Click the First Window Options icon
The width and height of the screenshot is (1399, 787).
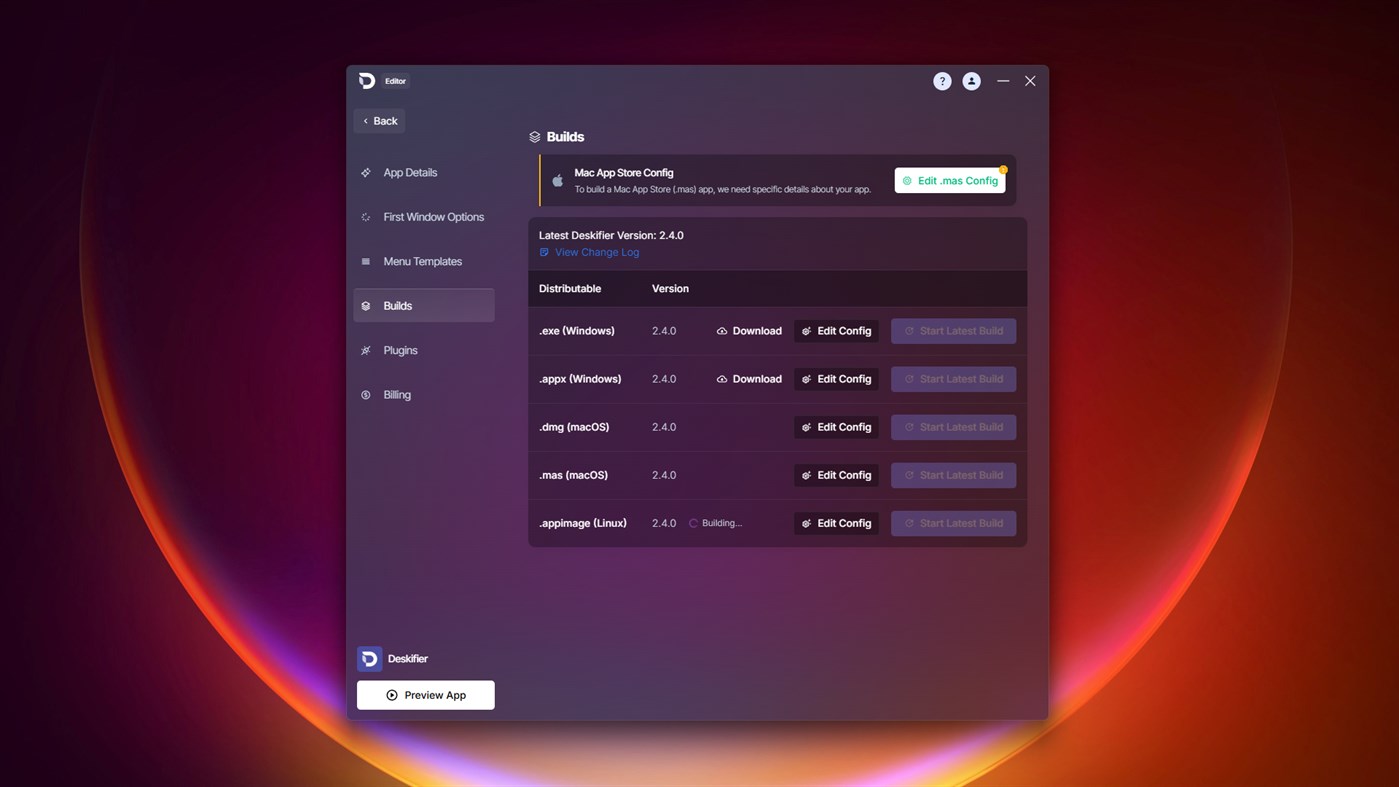(x=366, y=217)
